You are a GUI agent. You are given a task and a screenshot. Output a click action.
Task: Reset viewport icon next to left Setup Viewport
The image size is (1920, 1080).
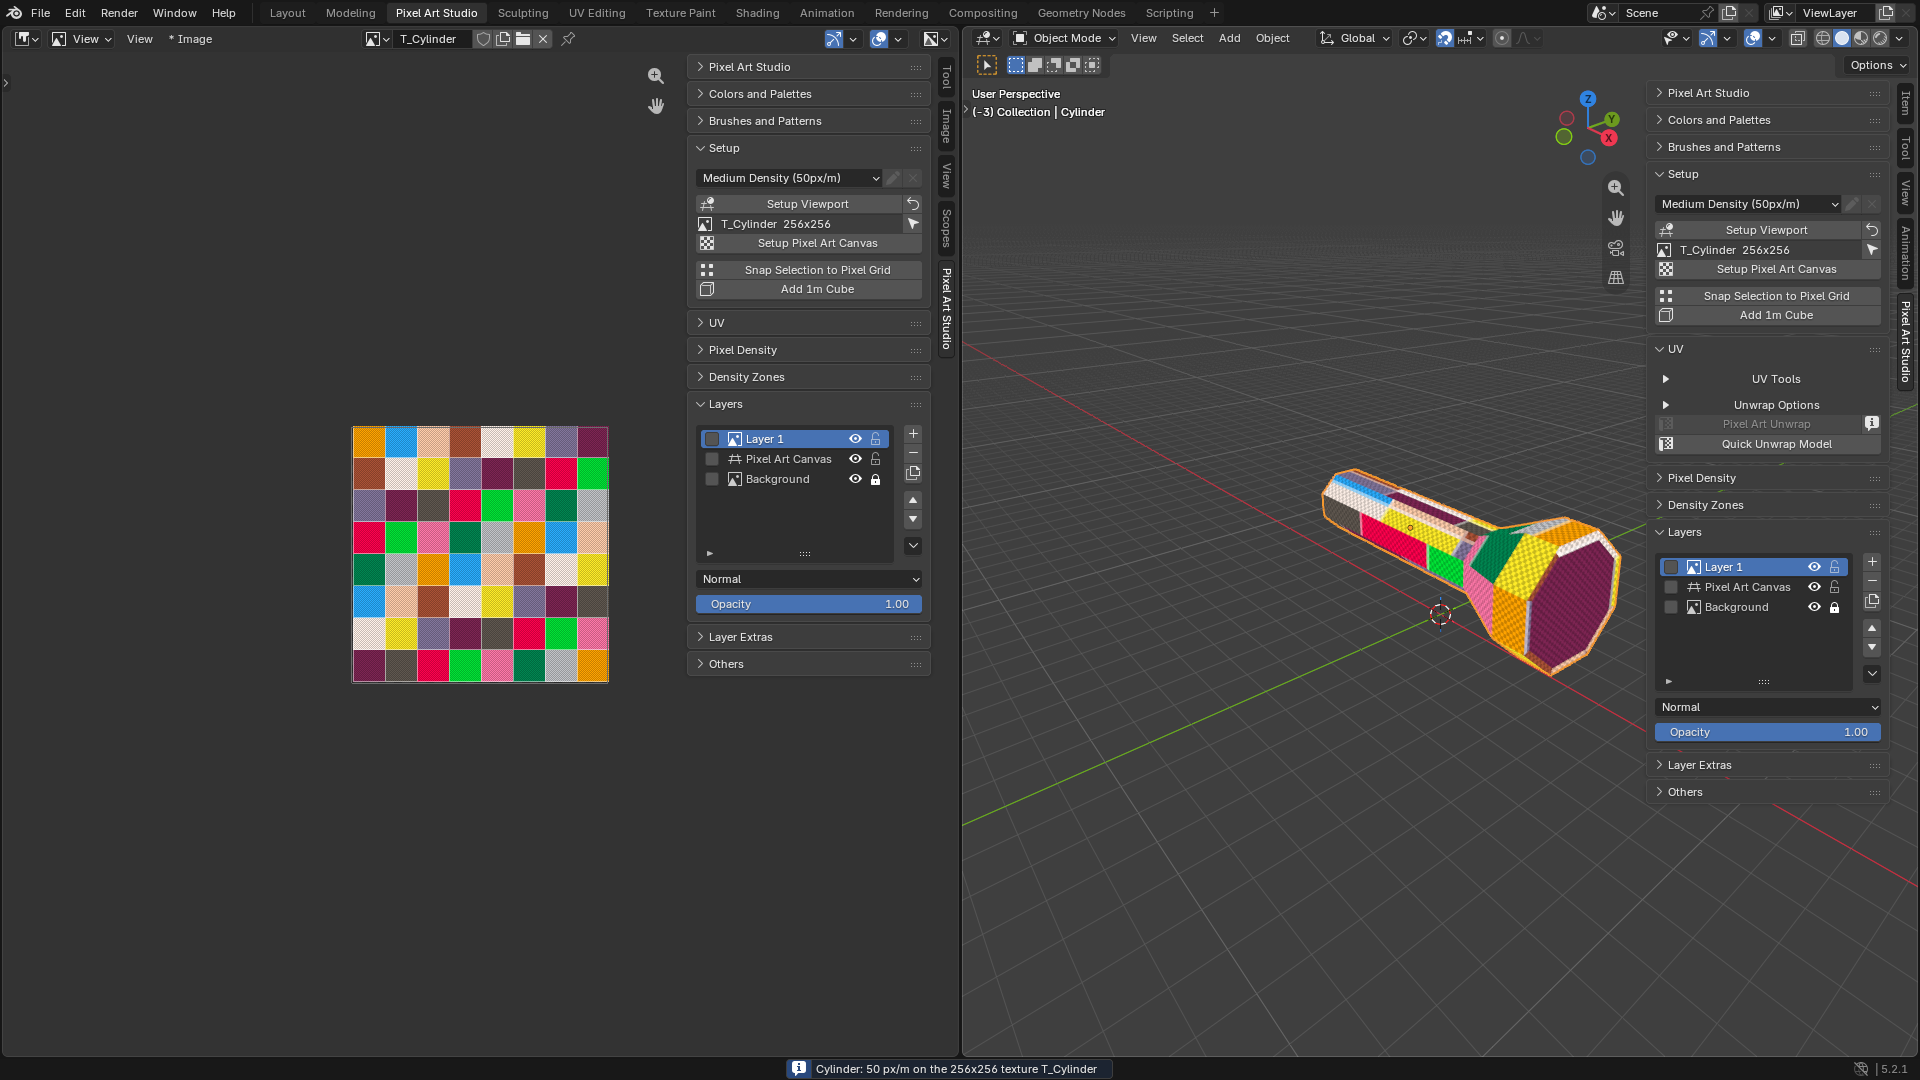(913, 204)
